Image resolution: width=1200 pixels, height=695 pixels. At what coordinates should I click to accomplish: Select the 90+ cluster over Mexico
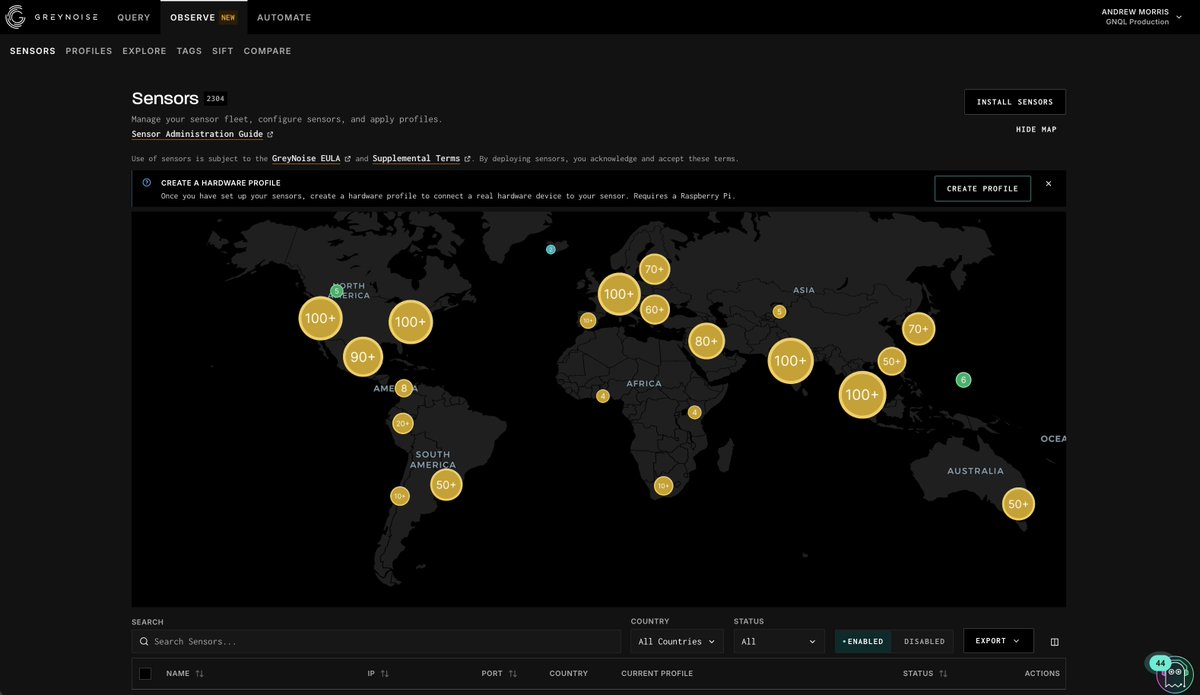point(362,357)
